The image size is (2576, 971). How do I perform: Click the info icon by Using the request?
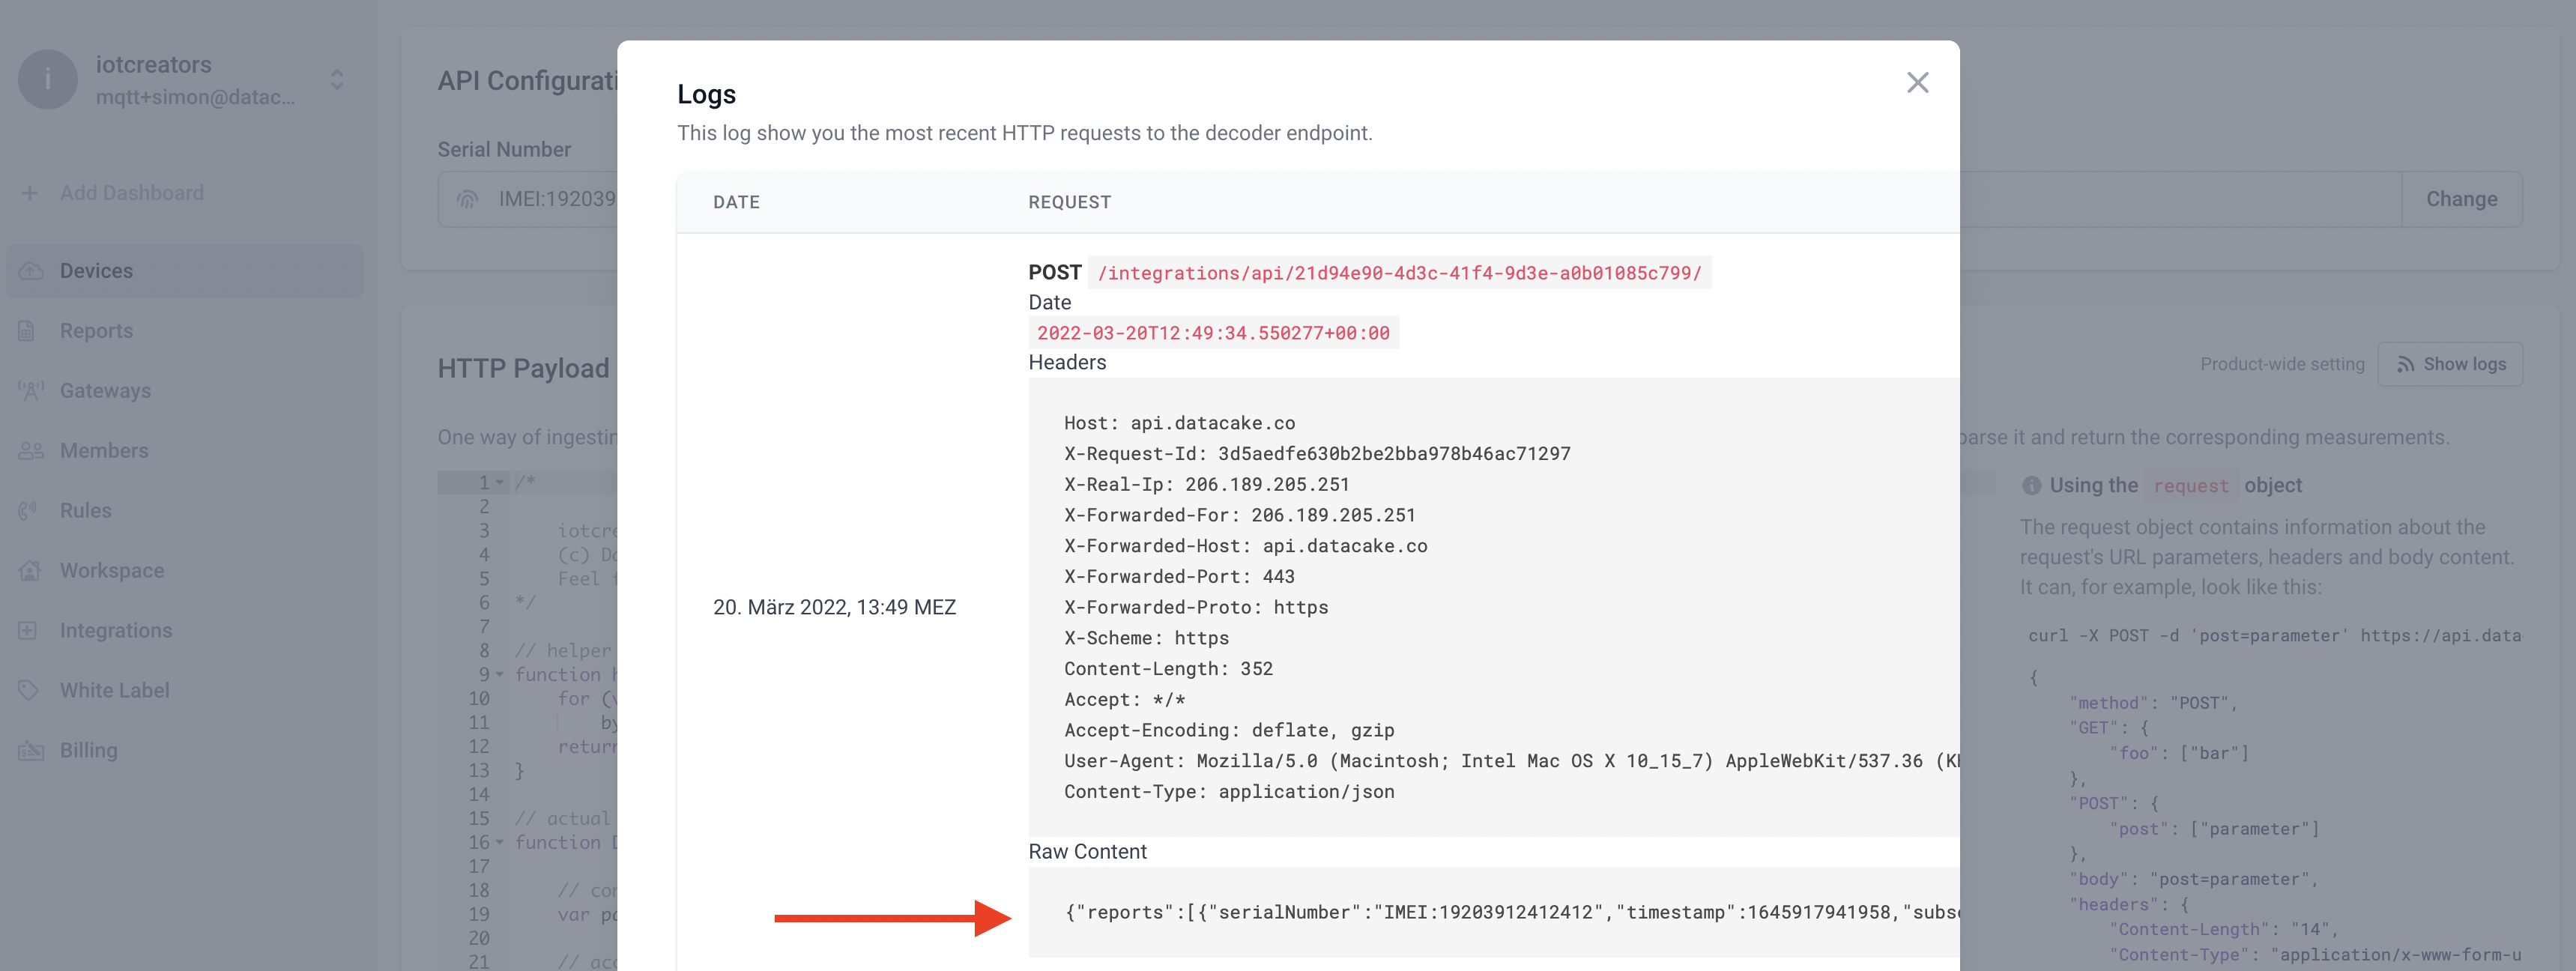click(x=2031, y=485)
